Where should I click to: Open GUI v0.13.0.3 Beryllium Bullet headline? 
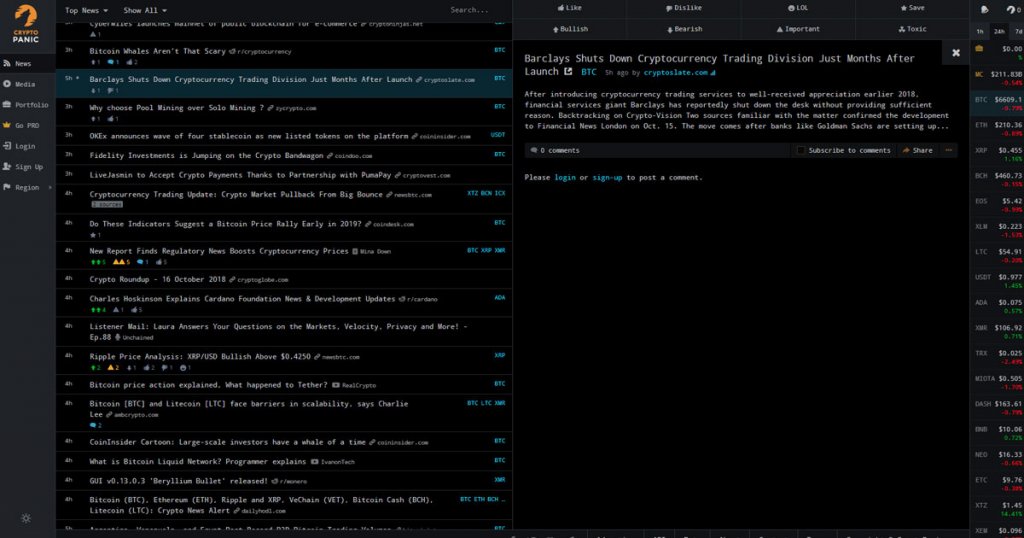[x=178, y=481]
